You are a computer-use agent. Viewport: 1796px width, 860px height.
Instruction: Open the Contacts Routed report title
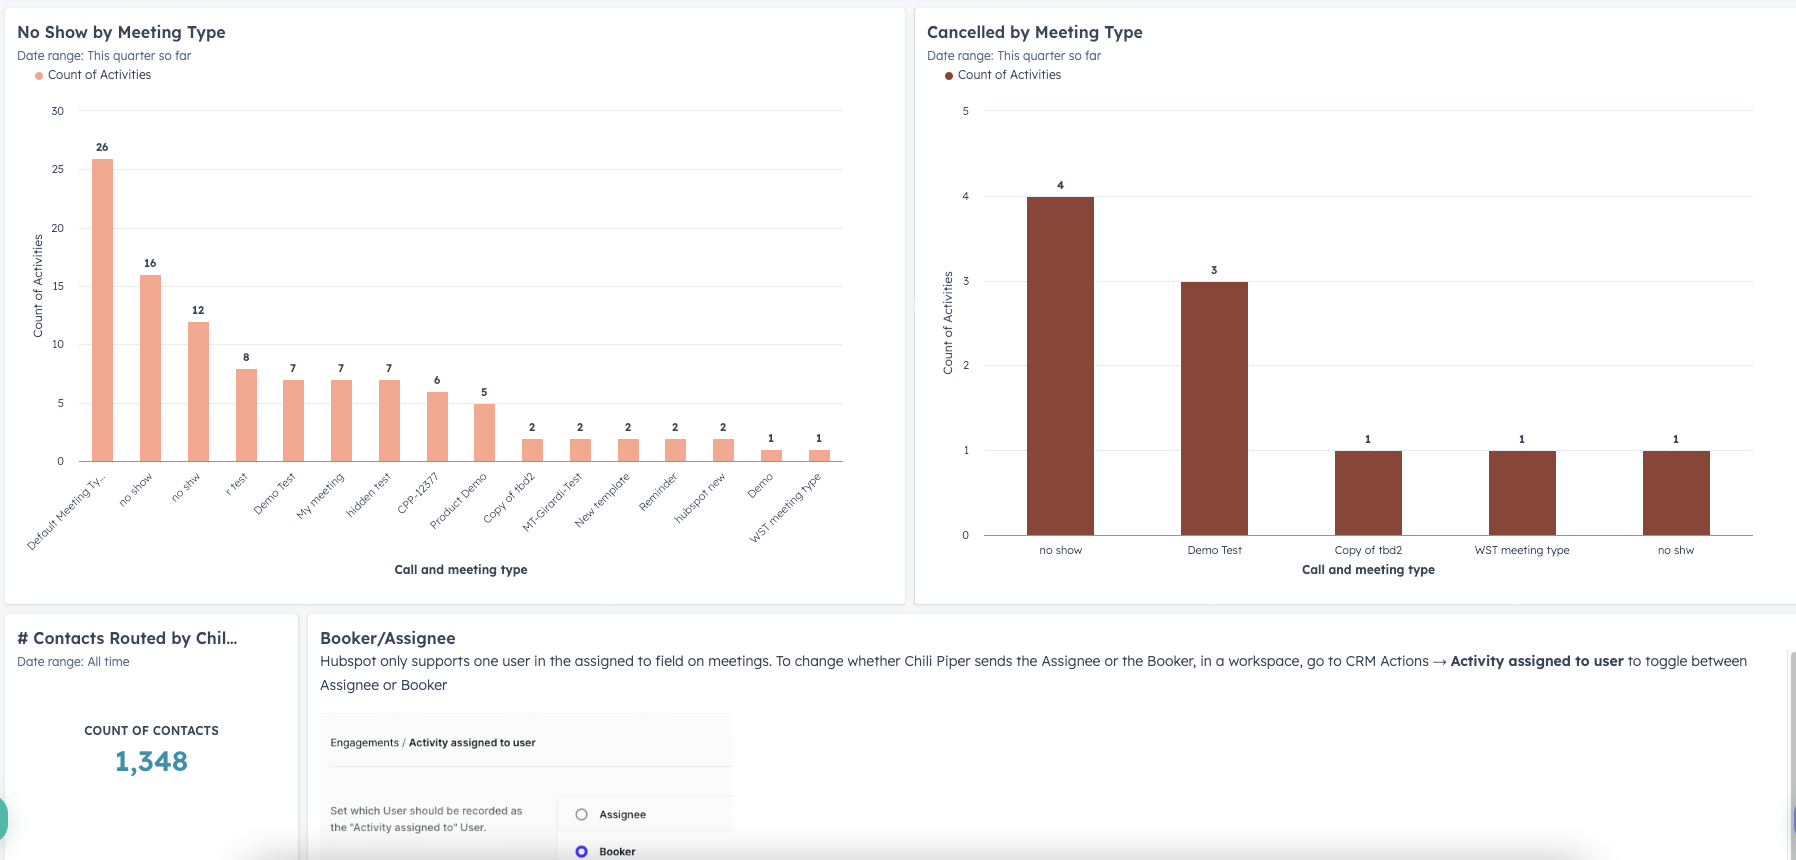pos(127,638)
